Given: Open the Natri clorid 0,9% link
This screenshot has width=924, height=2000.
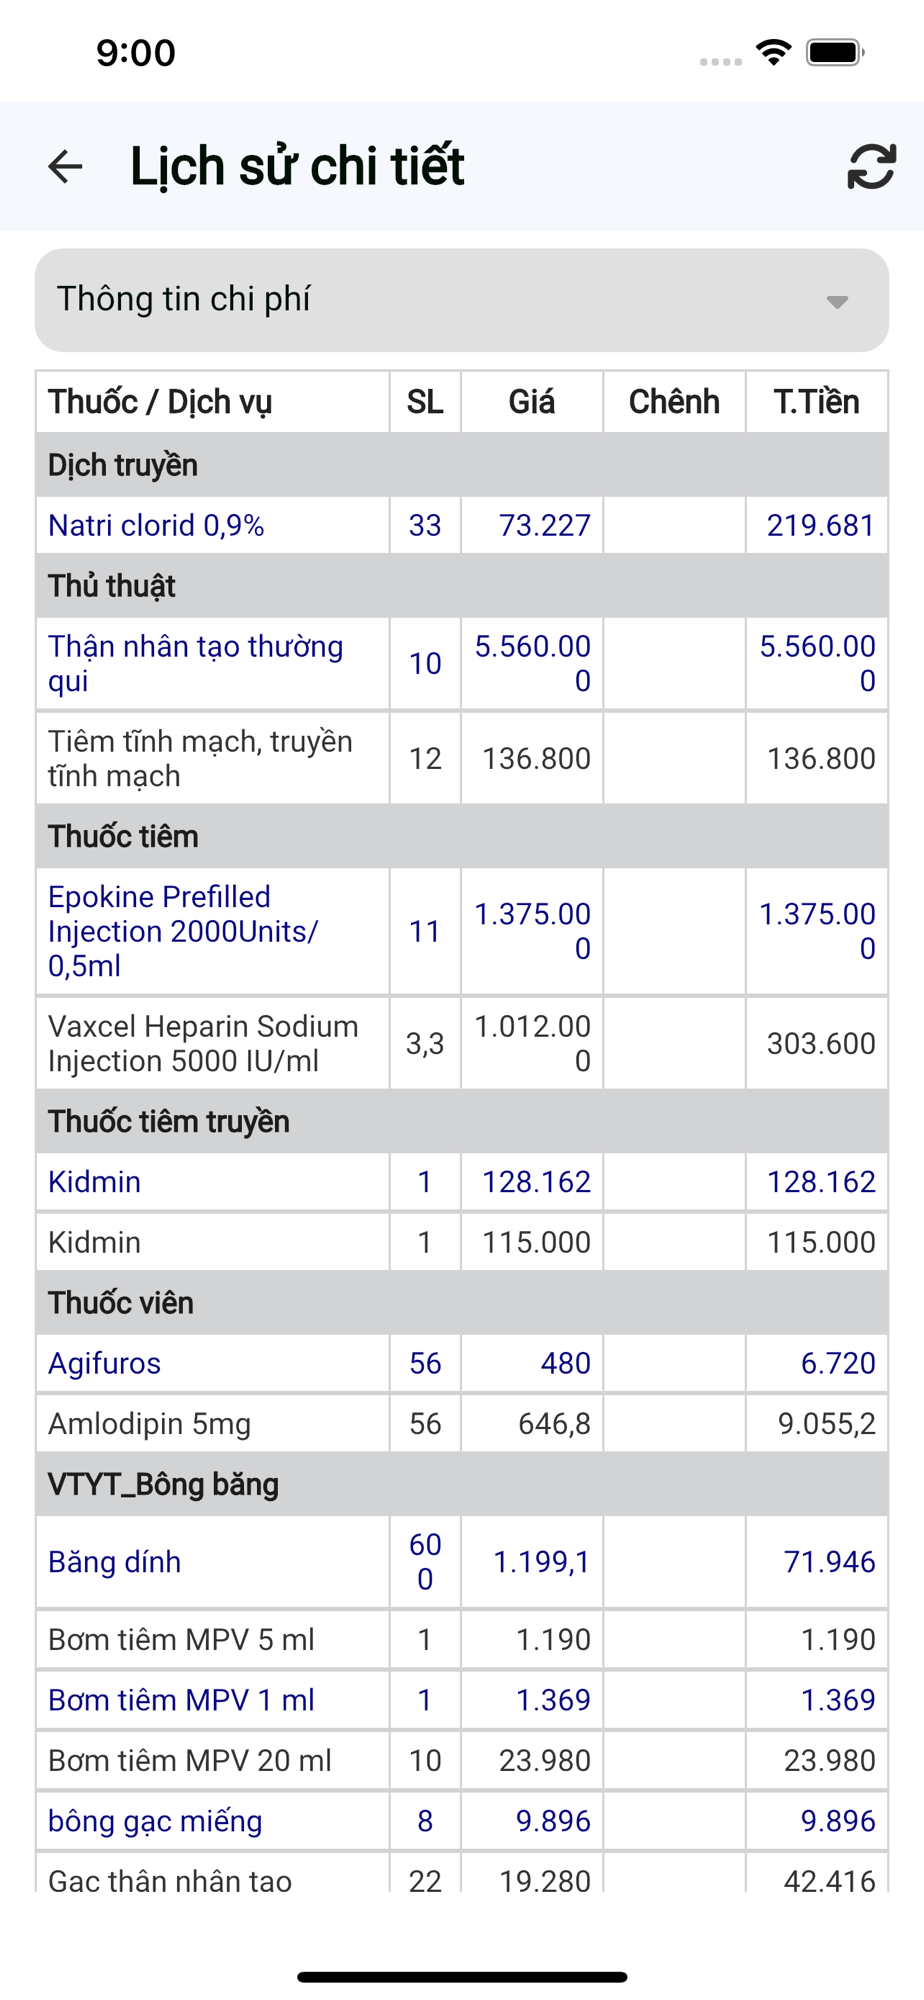Looking at the screenshot, I should pos(156,525).
